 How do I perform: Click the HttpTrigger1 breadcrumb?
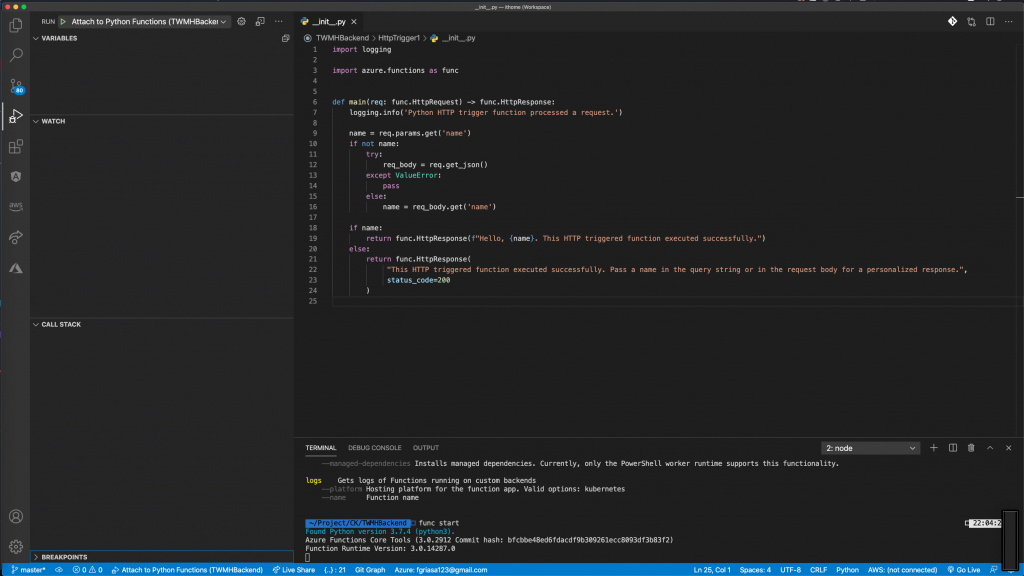[x=400, y=37]
